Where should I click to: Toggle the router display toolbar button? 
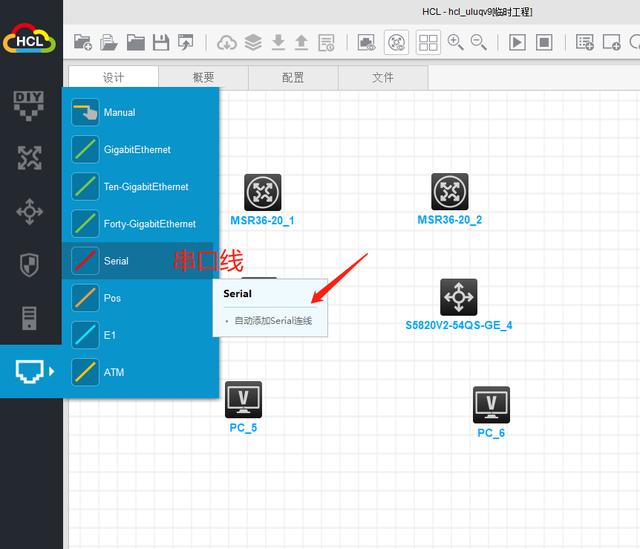click(x=396, y=42)
